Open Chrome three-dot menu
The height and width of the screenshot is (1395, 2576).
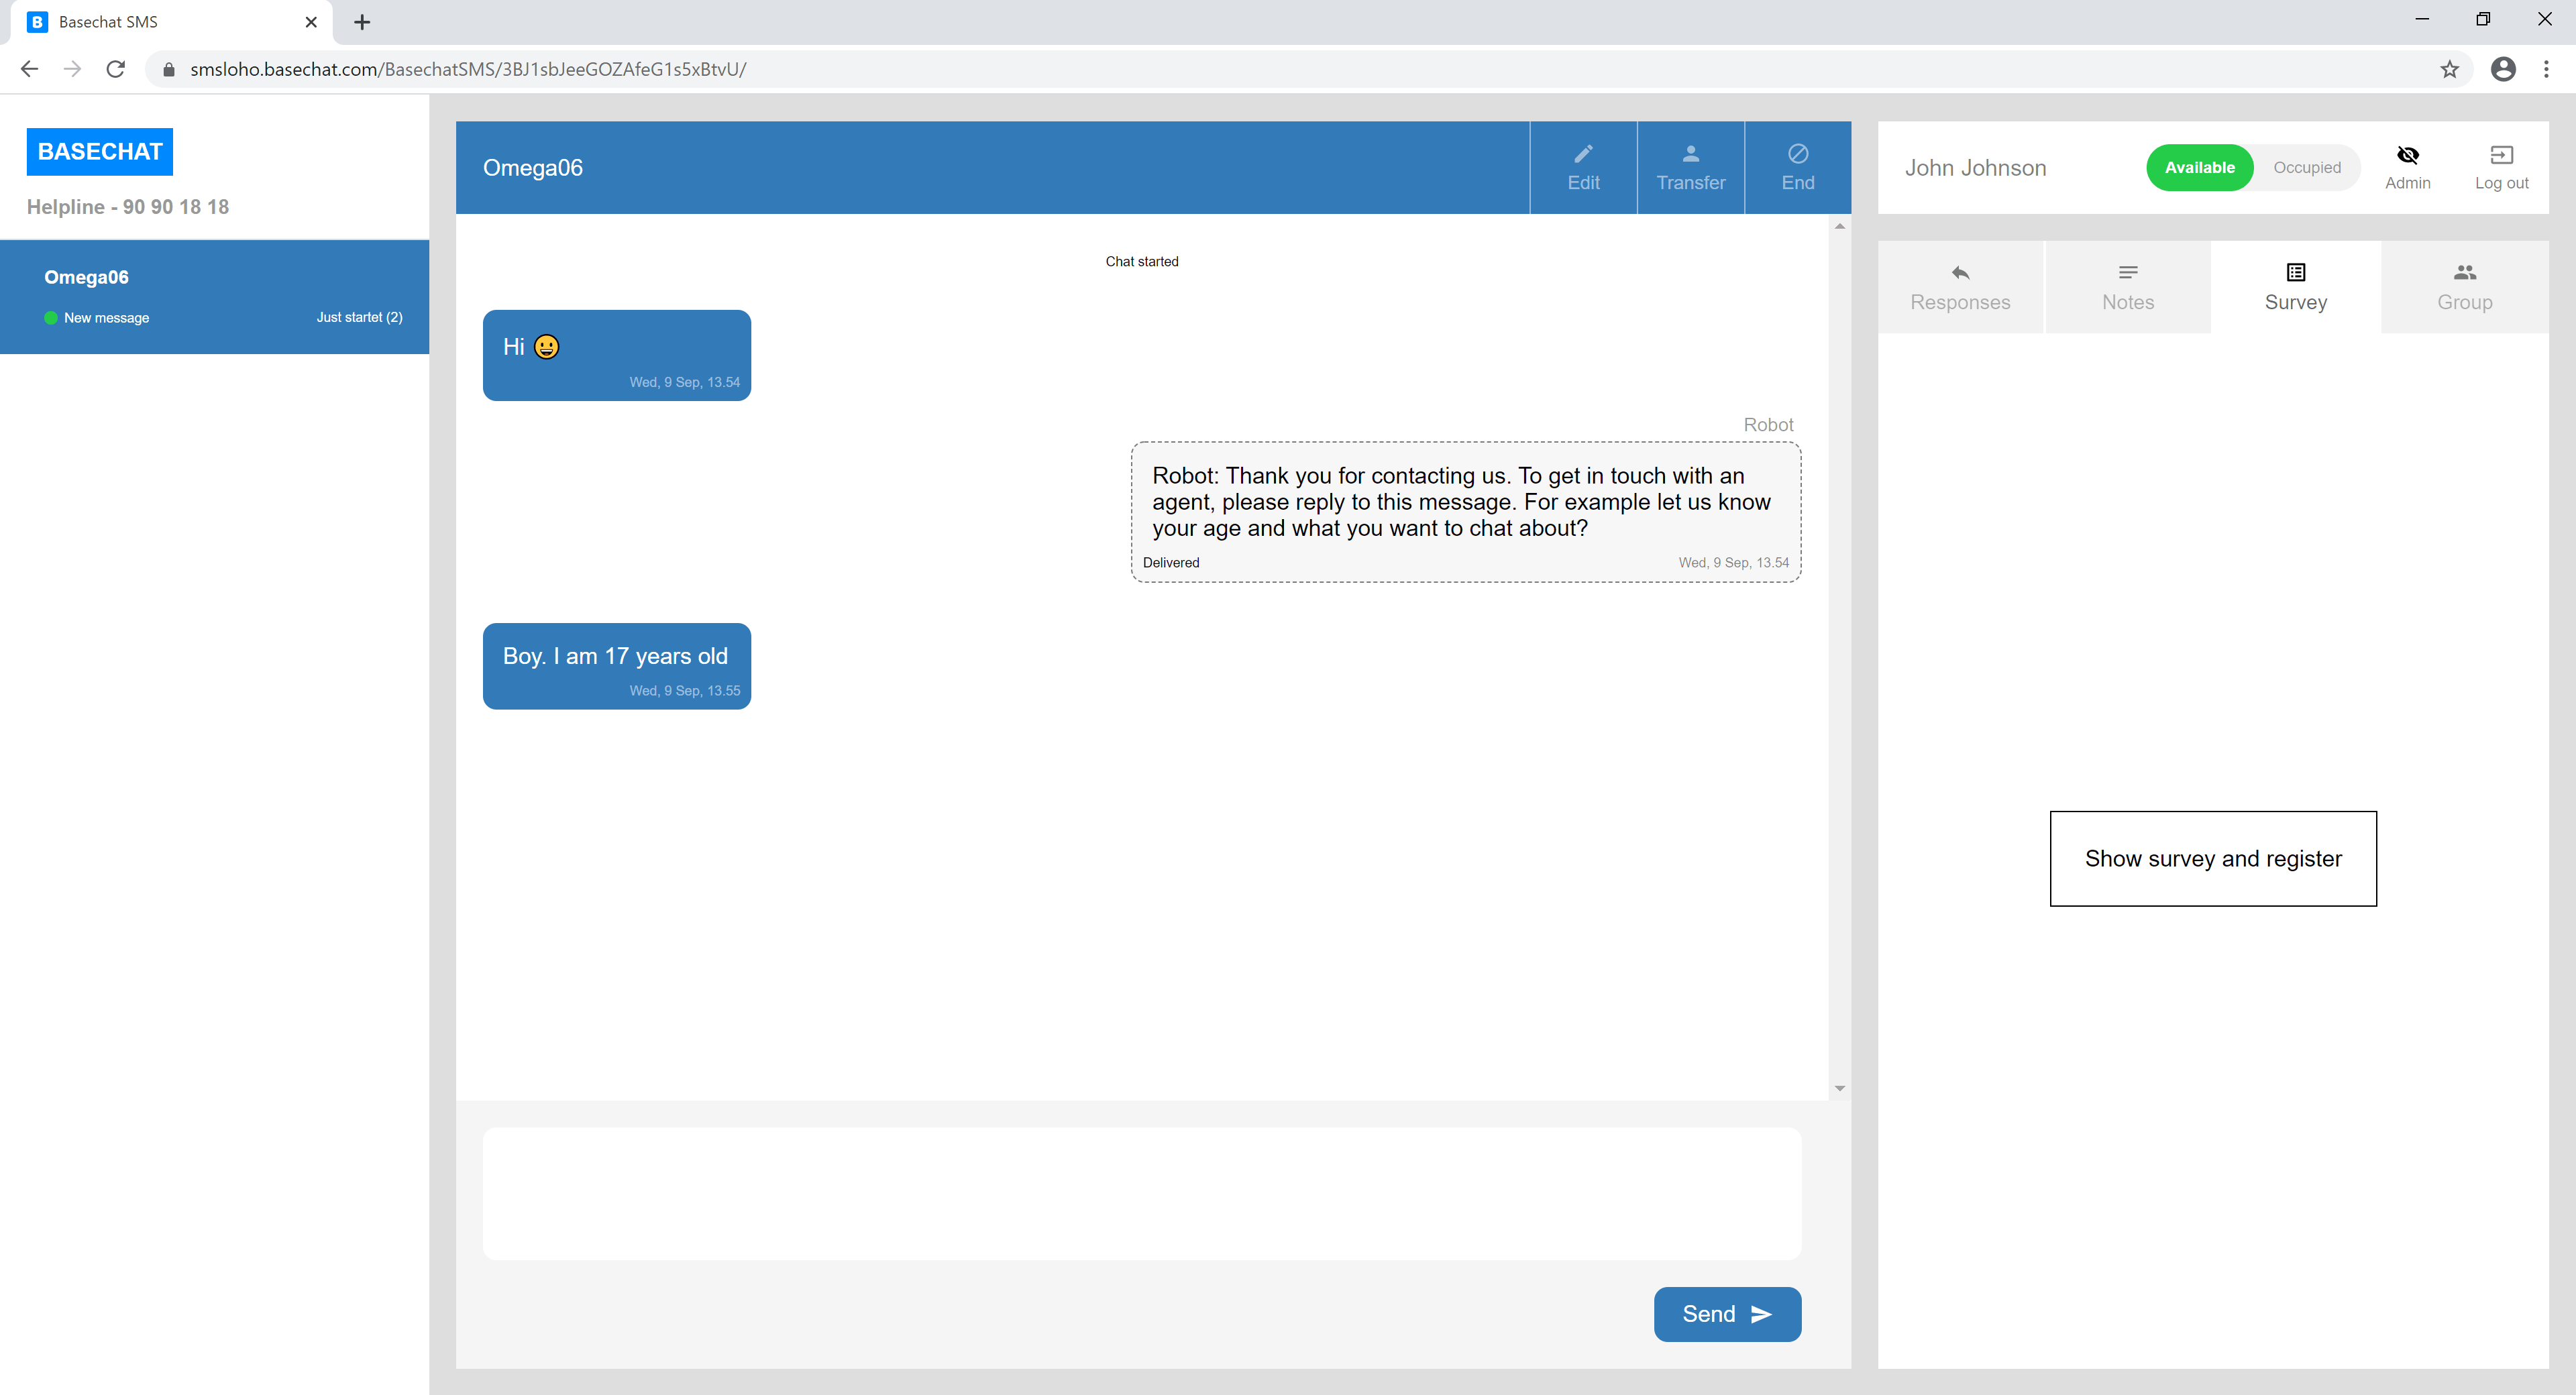[2546, 69]
